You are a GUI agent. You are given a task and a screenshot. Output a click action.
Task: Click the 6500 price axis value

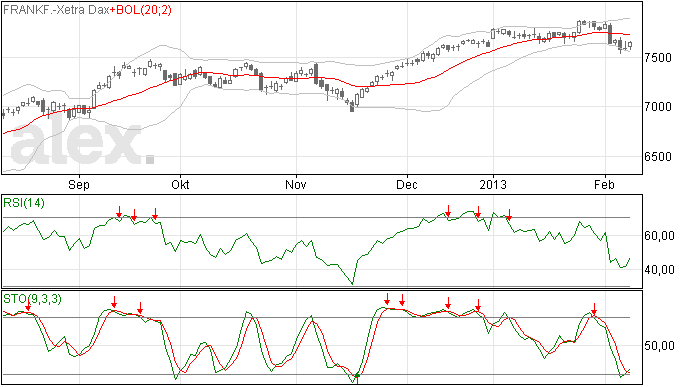tap(658, 157)
